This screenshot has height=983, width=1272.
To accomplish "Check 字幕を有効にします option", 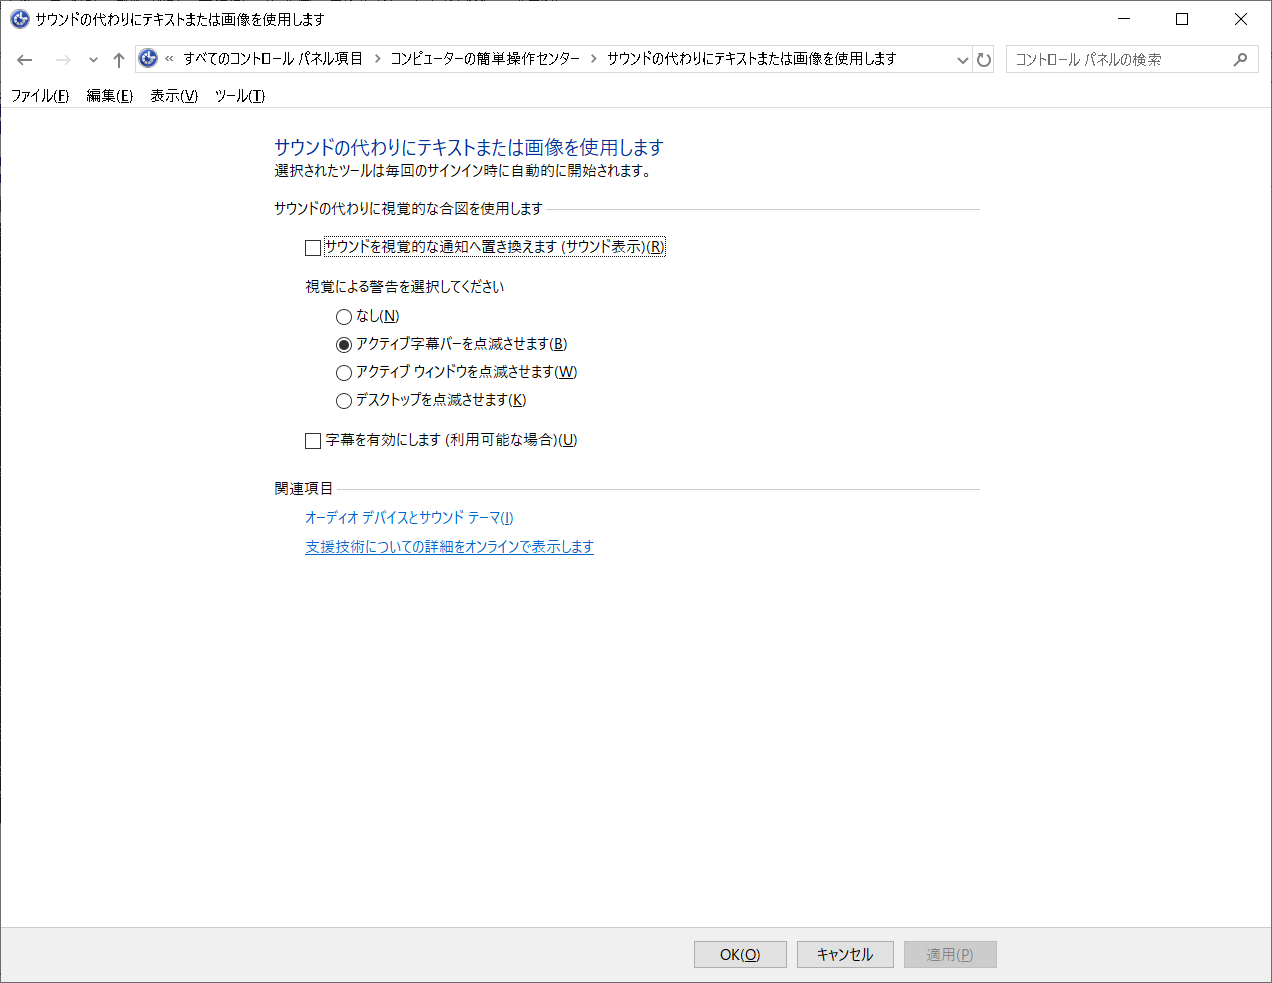I will pyautogui.click(x=312, y=440).
